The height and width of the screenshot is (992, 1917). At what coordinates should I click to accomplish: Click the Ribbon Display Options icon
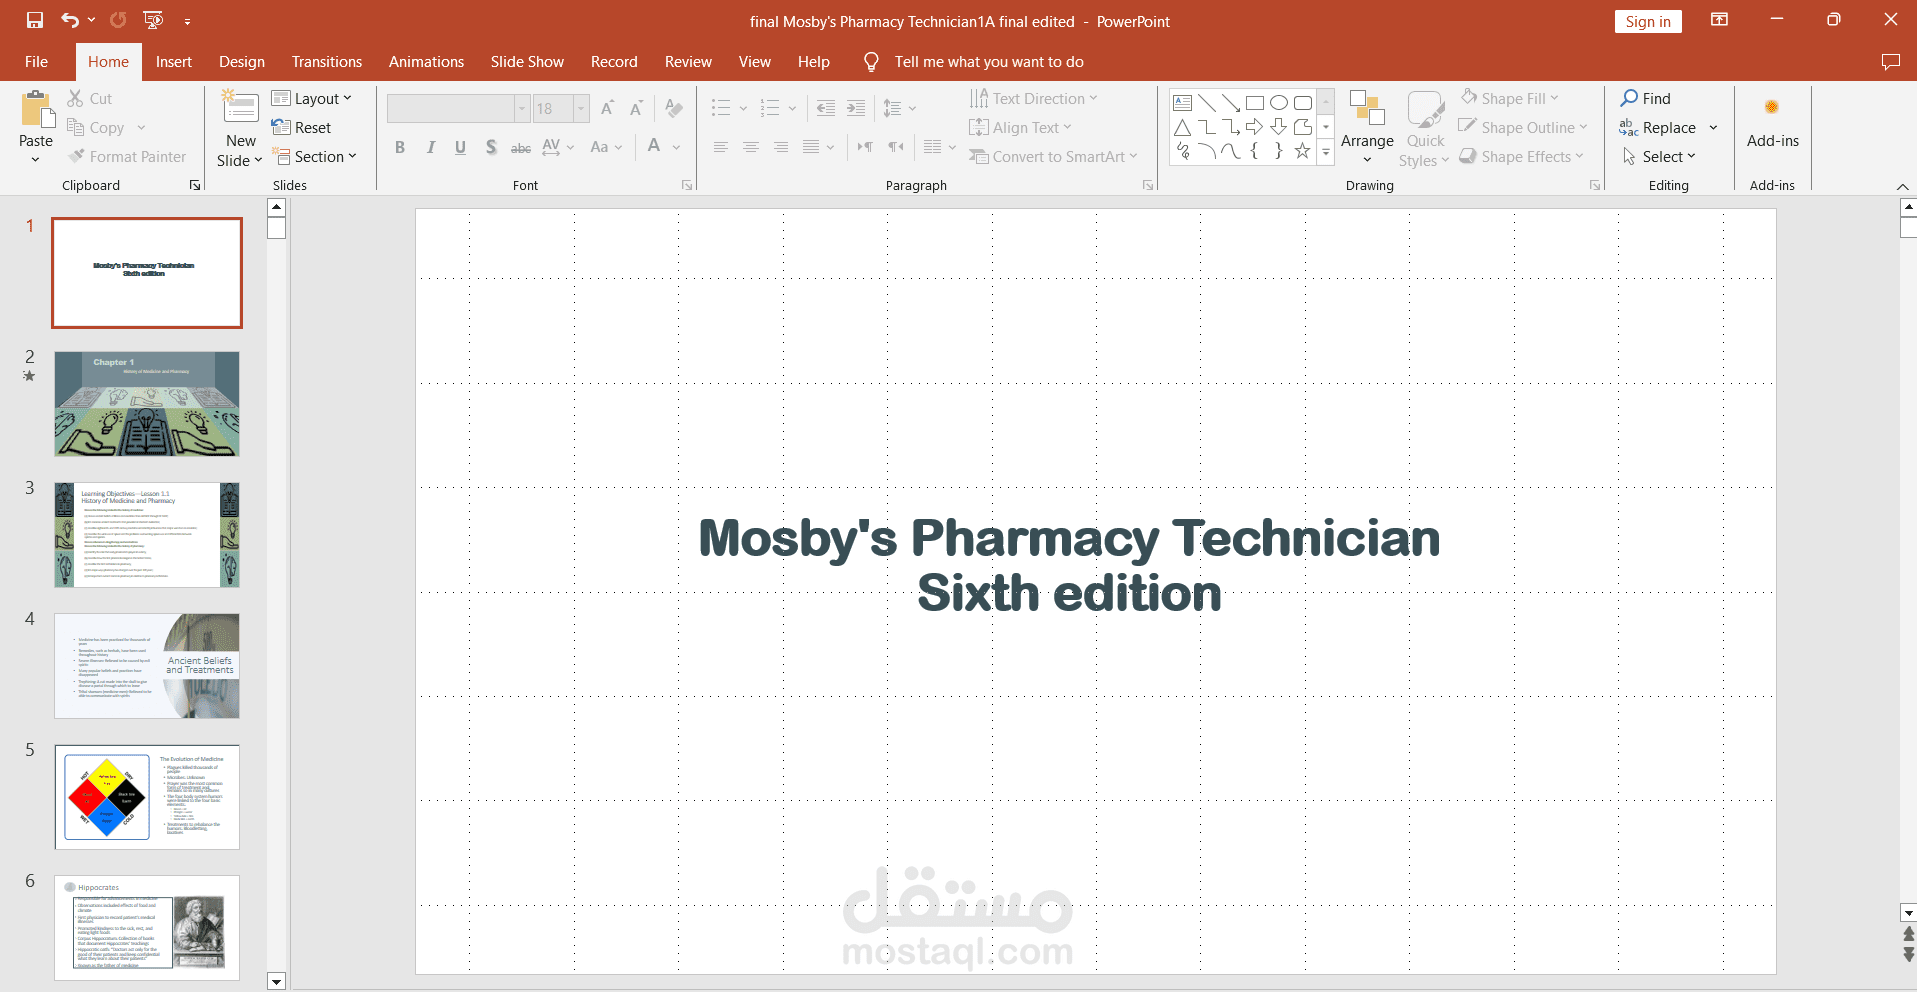pyautogui.click(x=1719, y=20)
